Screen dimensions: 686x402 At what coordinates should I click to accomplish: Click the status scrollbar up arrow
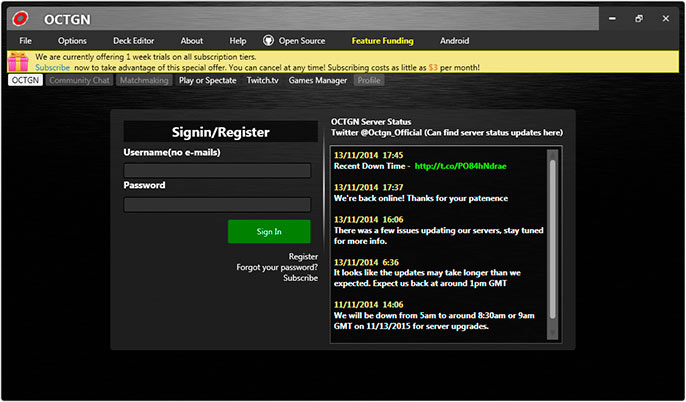tap(553, 154)
